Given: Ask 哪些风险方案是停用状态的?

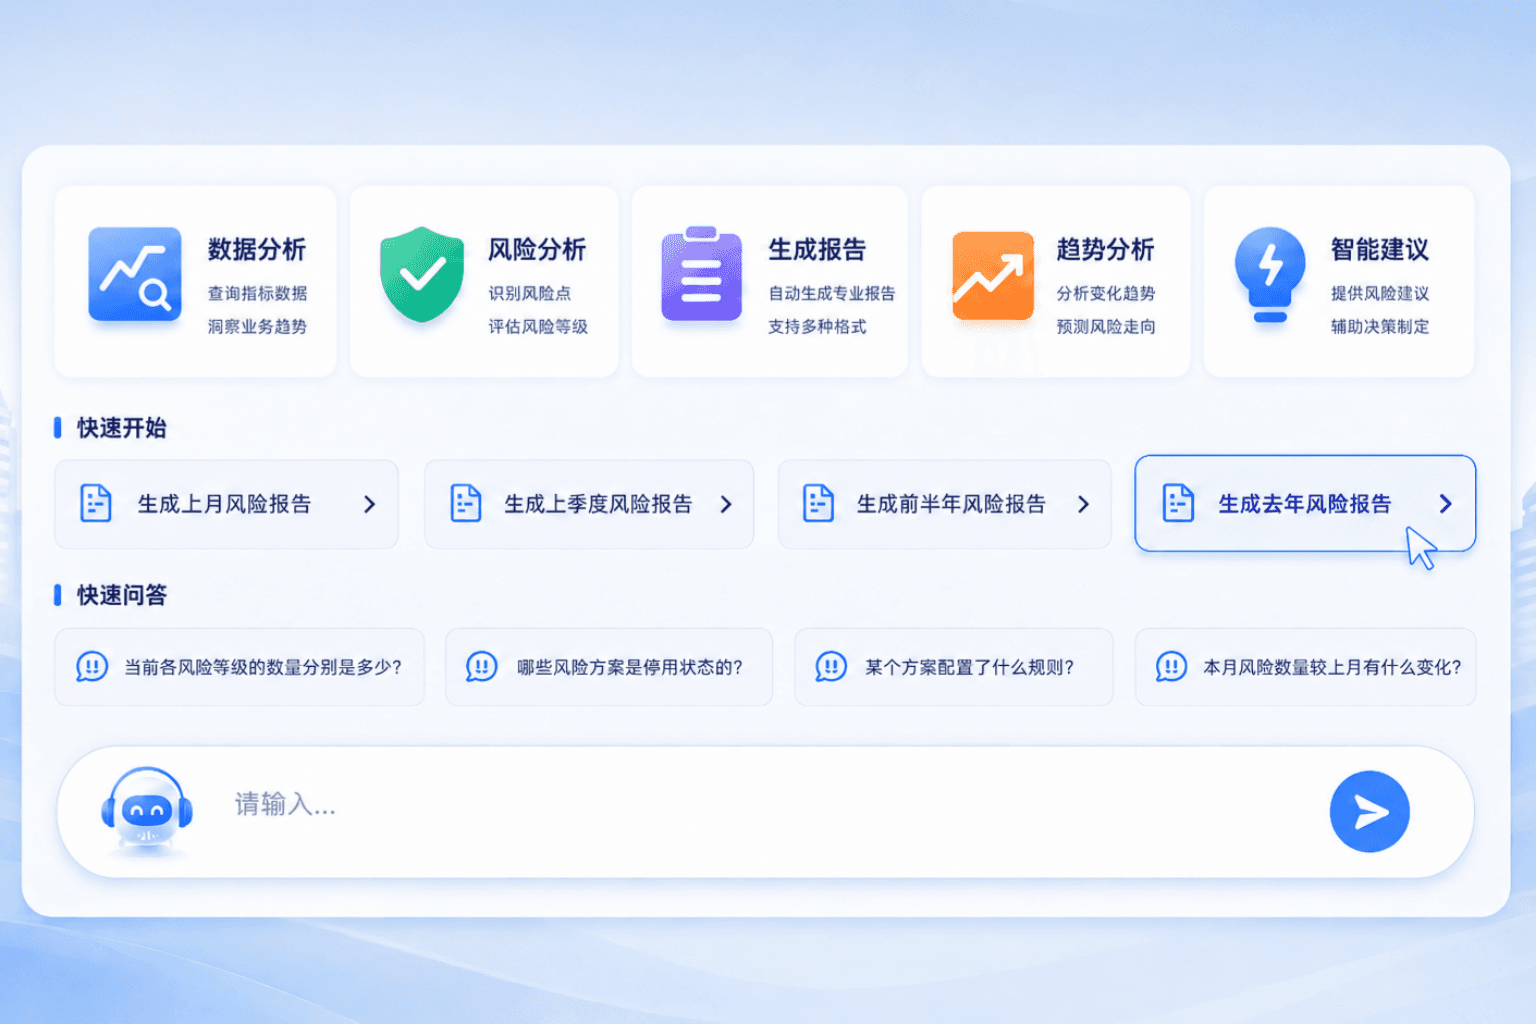Looking at the screenshot, I should click(x=609, y=667).
